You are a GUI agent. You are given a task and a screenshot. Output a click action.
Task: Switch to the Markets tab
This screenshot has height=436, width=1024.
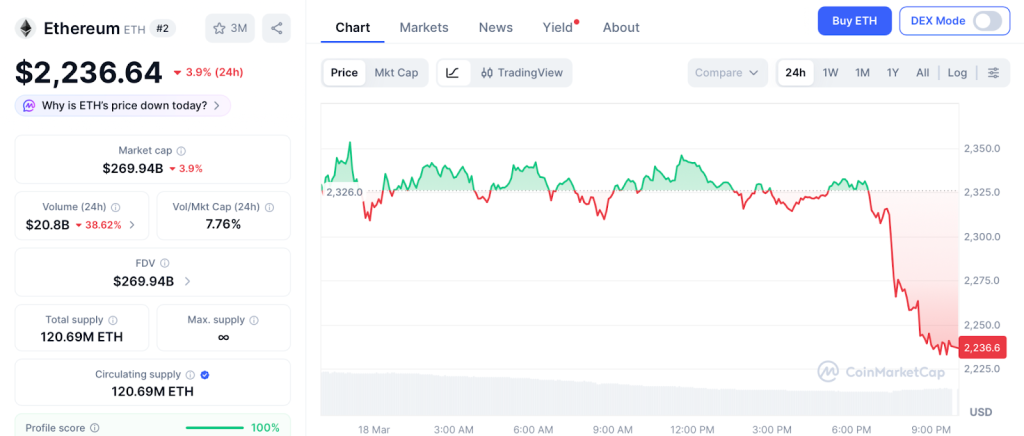coord(424,28)
